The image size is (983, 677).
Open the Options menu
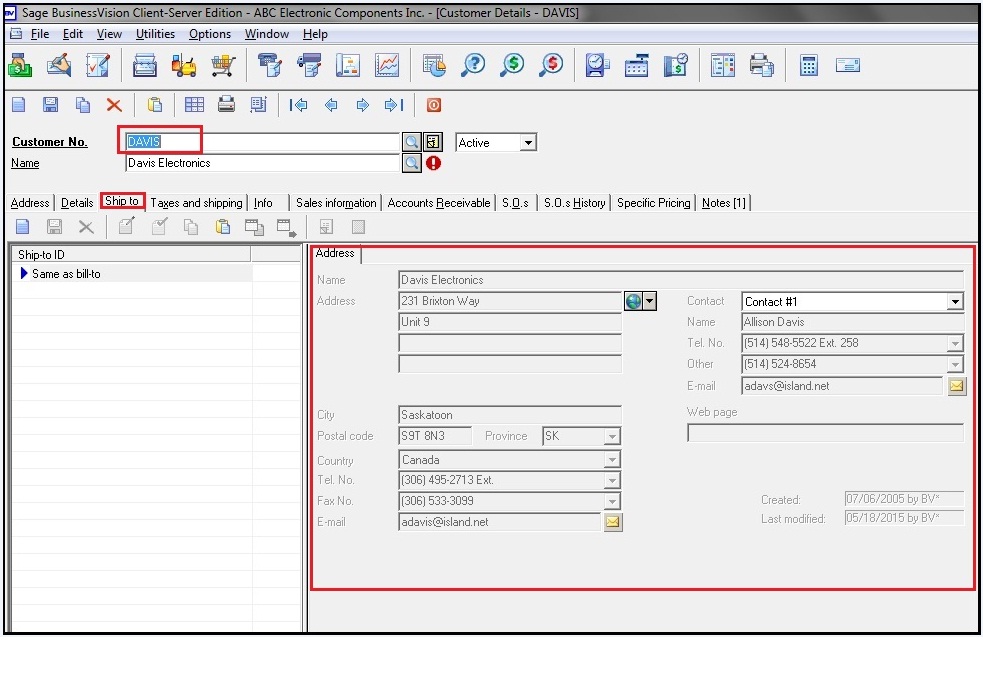tap(209, 34)
